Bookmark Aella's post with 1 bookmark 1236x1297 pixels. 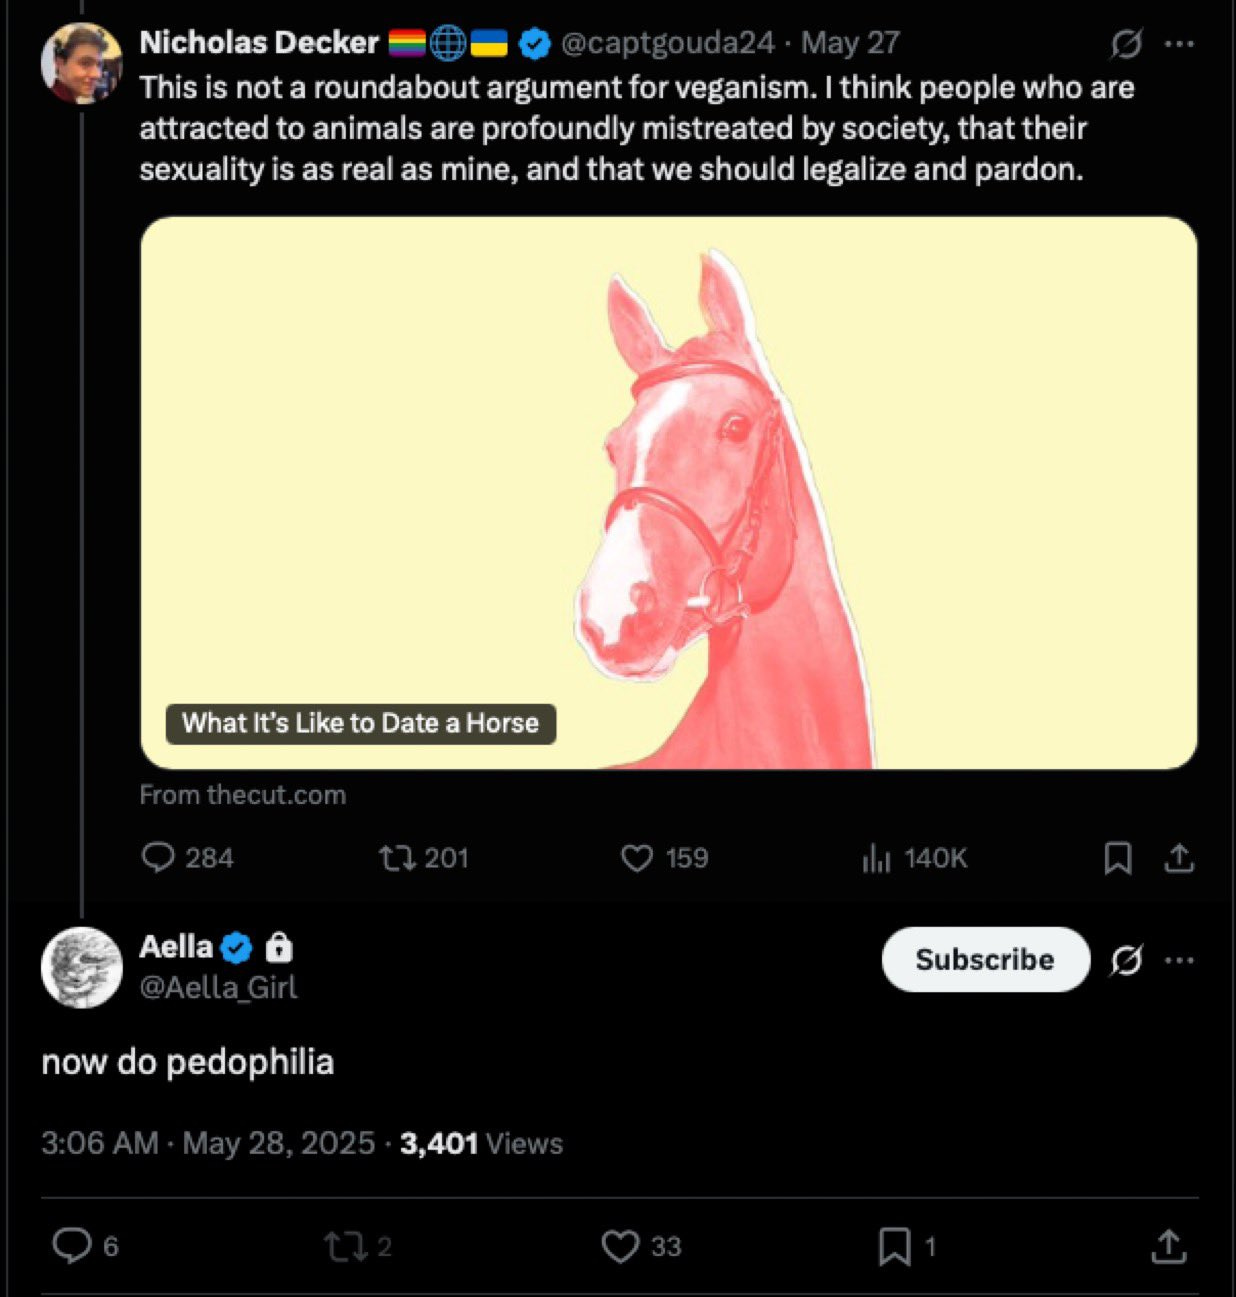[x=907, y=1246]
